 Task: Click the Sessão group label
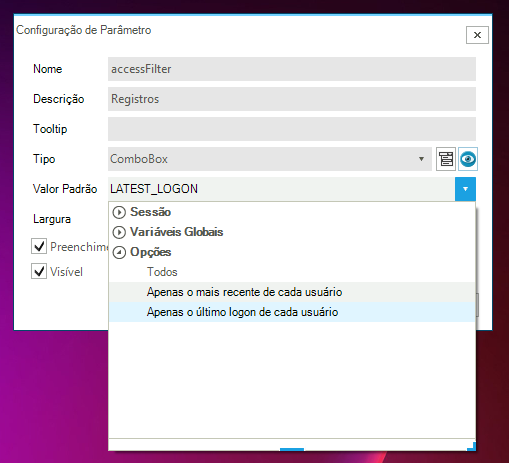tap(151, 212)
